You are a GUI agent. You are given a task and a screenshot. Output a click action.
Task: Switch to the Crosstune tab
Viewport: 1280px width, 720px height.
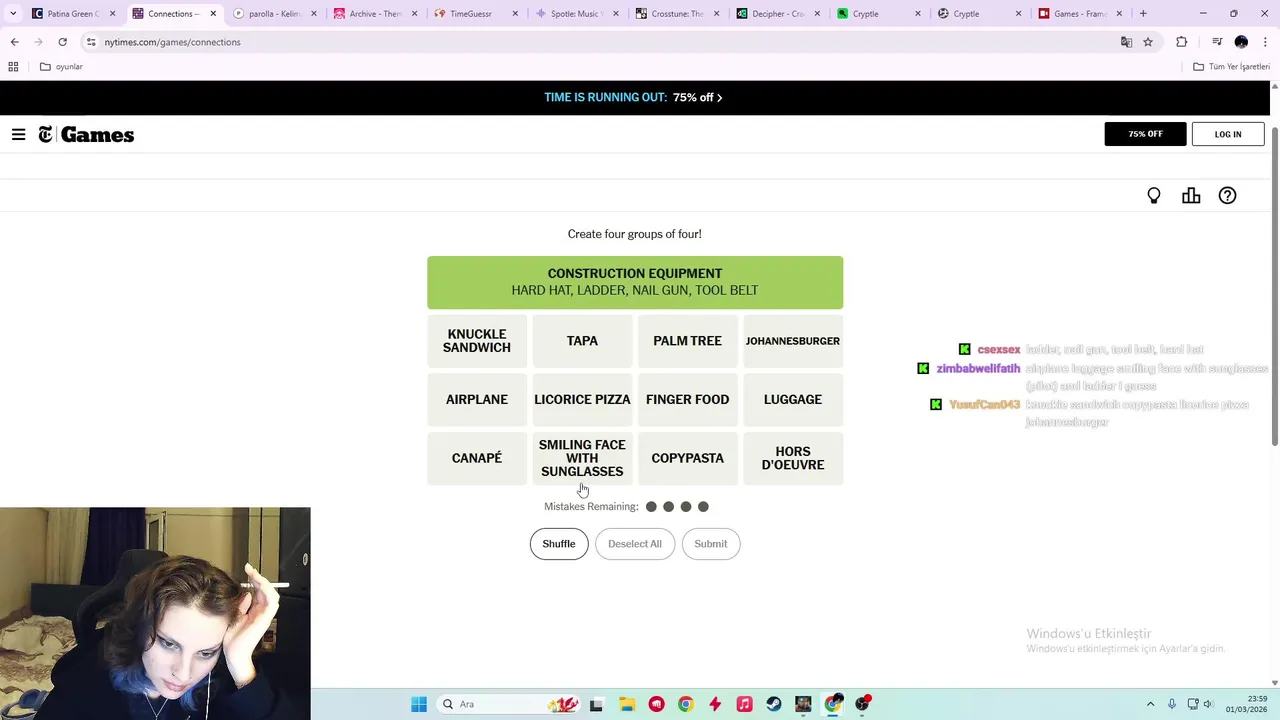(x=677, y=14)
